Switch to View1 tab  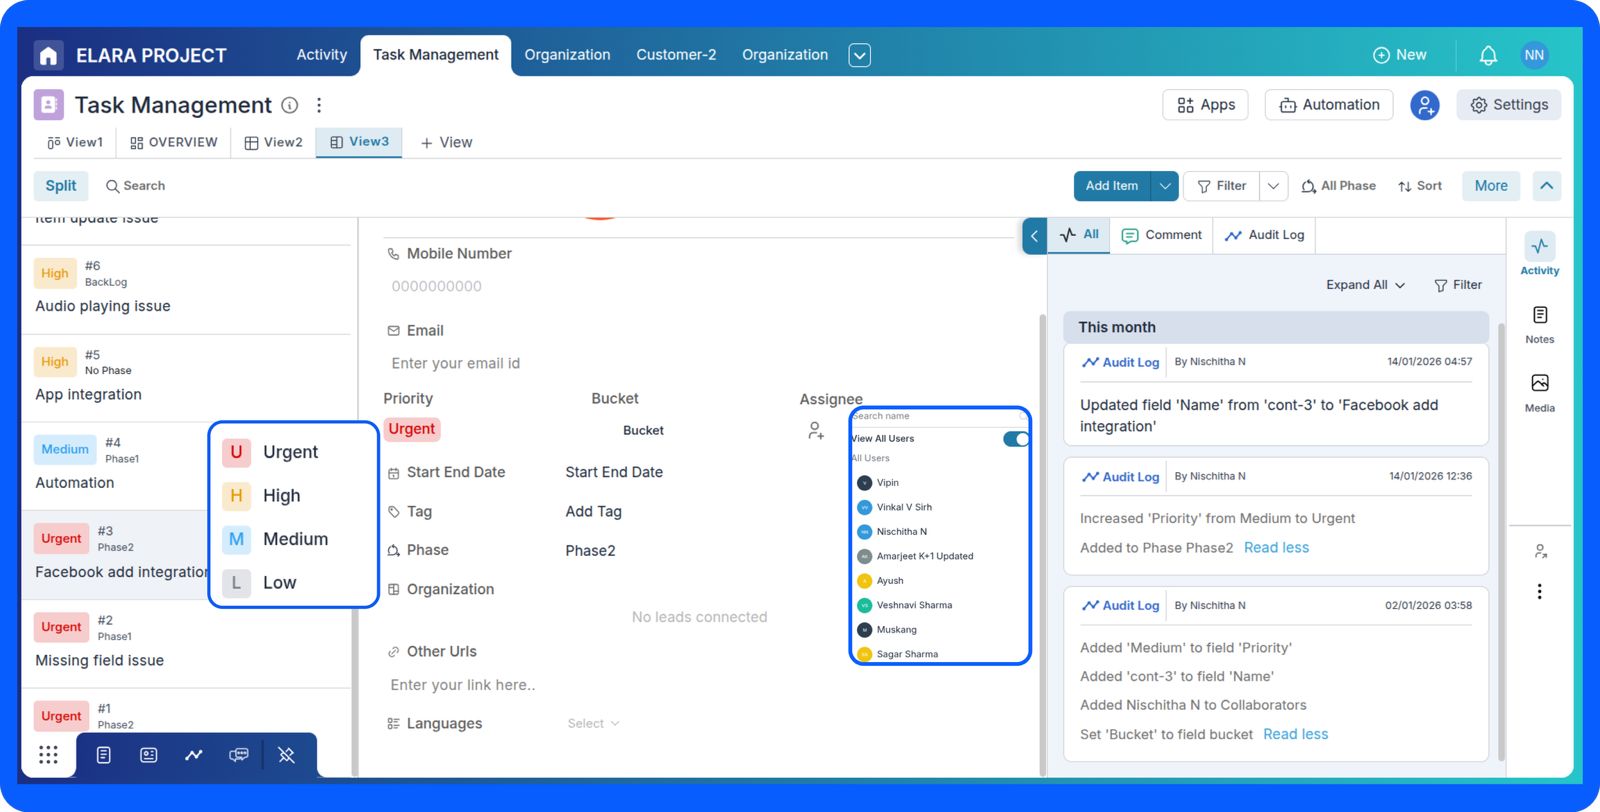point(75,143)
